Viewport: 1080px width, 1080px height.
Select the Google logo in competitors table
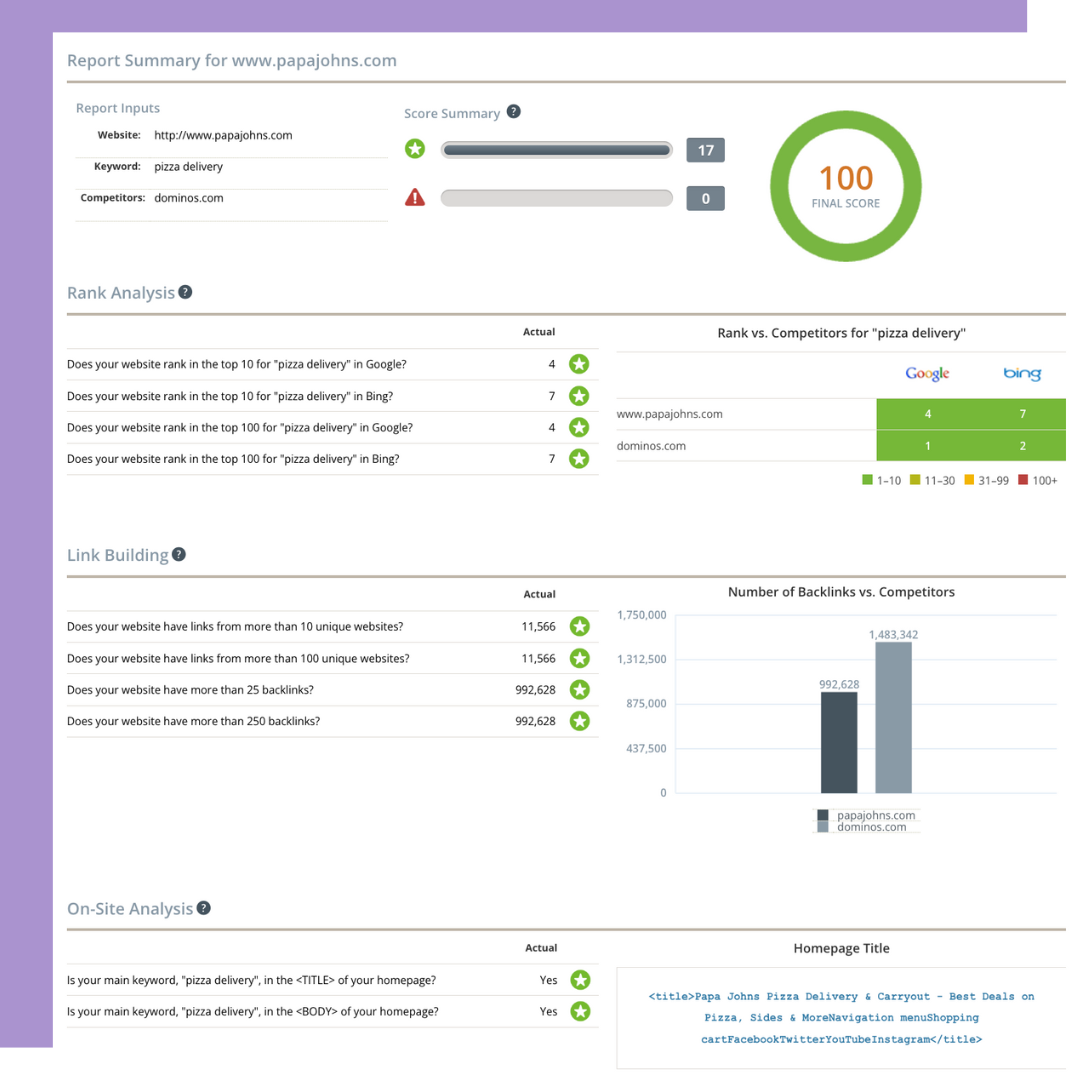tap(926, 373)
